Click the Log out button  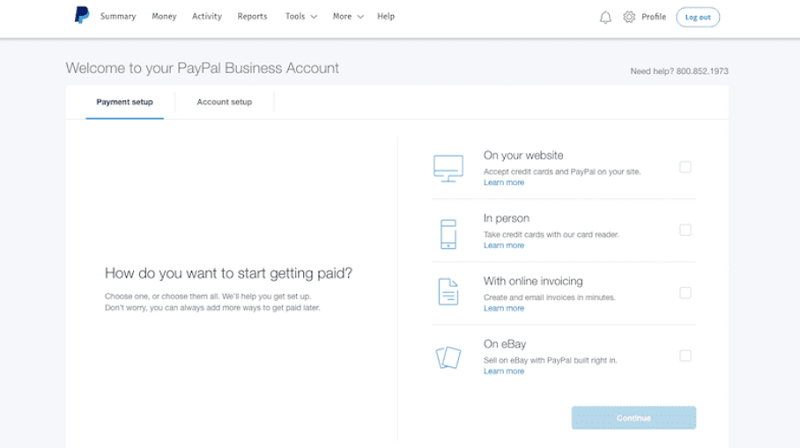[x=697, y=17]
